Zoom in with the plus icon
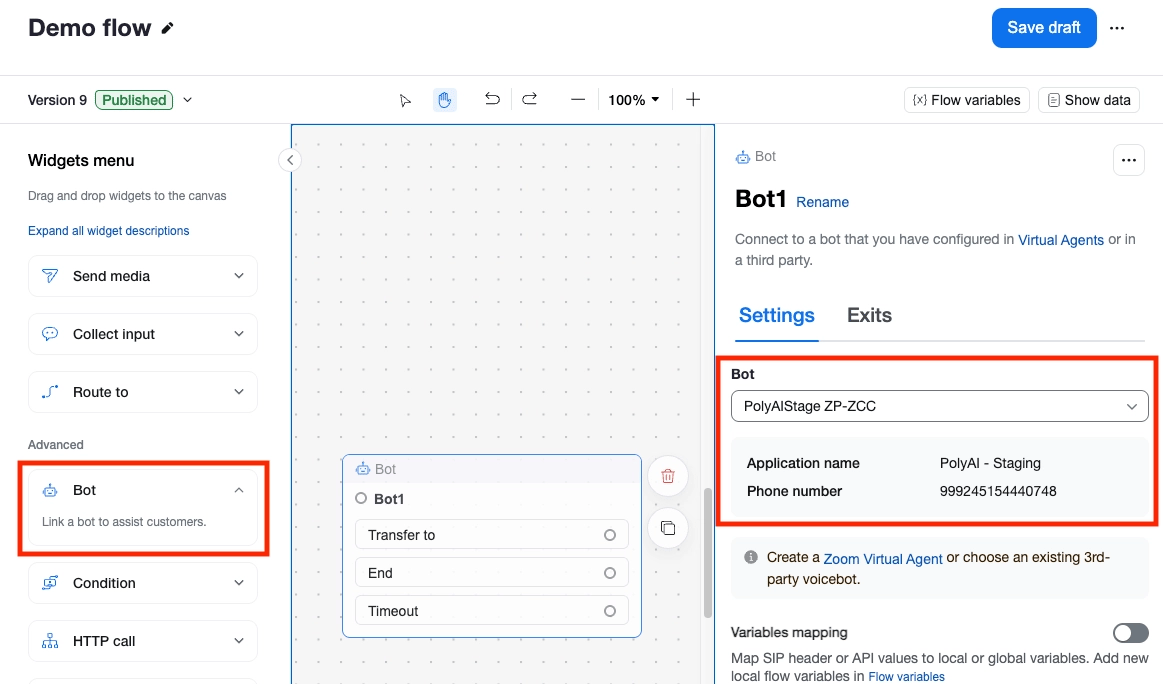Viewport: 1163px width, 684px height. [693, 99]
